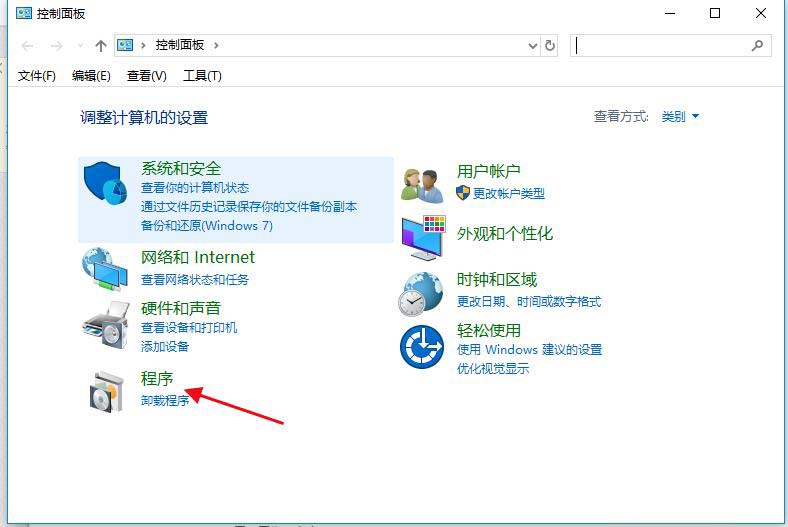Click the 卸载程序 link
The width and height of the screenshot is (788, 527).
click(x=165, y=400)
